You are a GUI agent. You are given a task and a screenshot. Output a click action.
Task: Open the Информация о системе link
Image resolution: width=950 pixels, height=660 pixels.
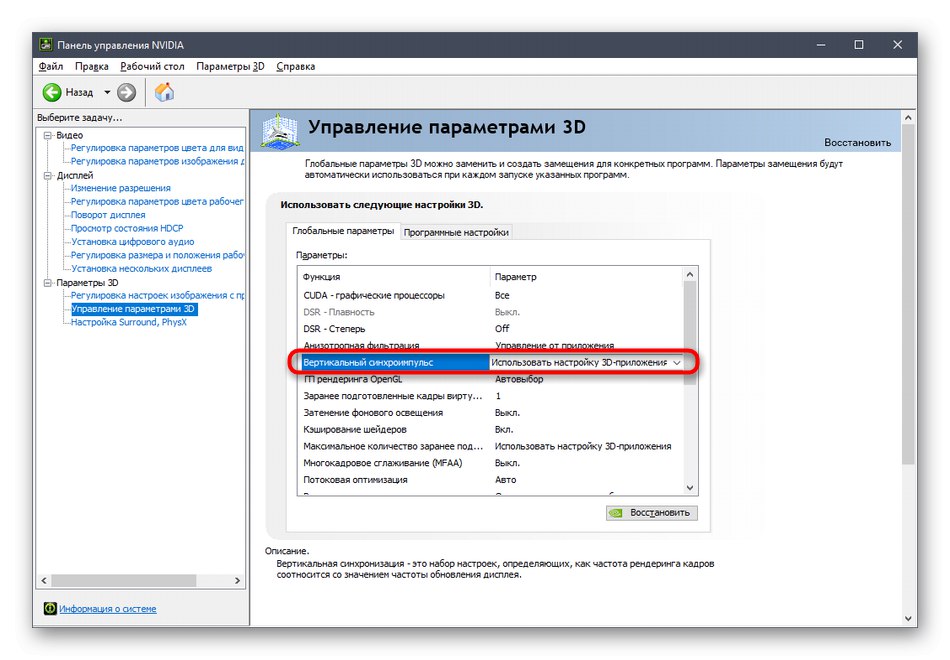click(x=108, y=609)
